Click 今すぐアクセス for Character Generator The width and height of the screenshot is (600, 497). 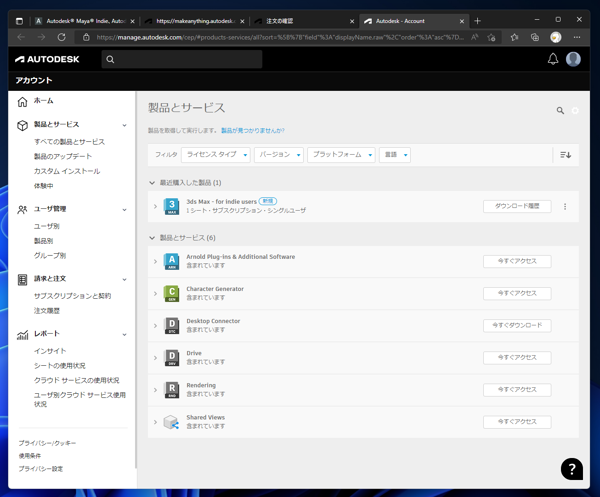(517, 294)
